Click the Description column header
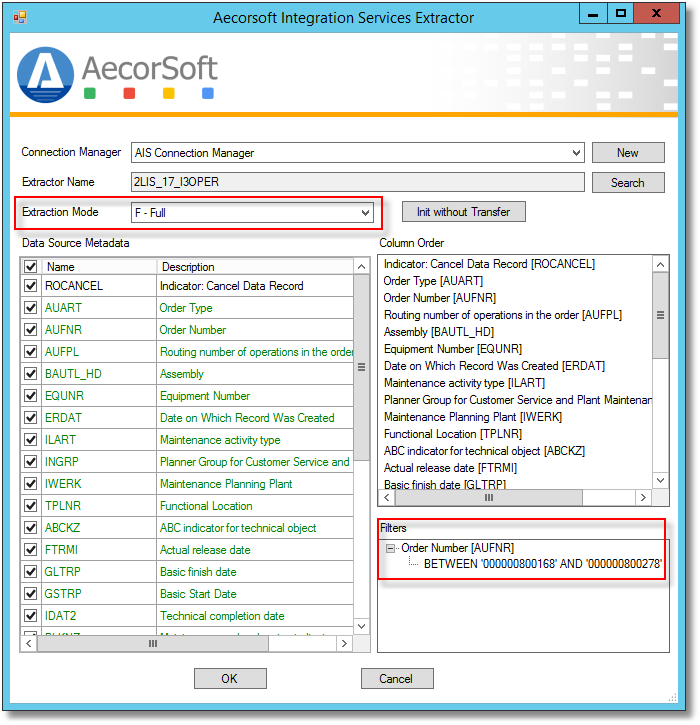 click(255, 267)
